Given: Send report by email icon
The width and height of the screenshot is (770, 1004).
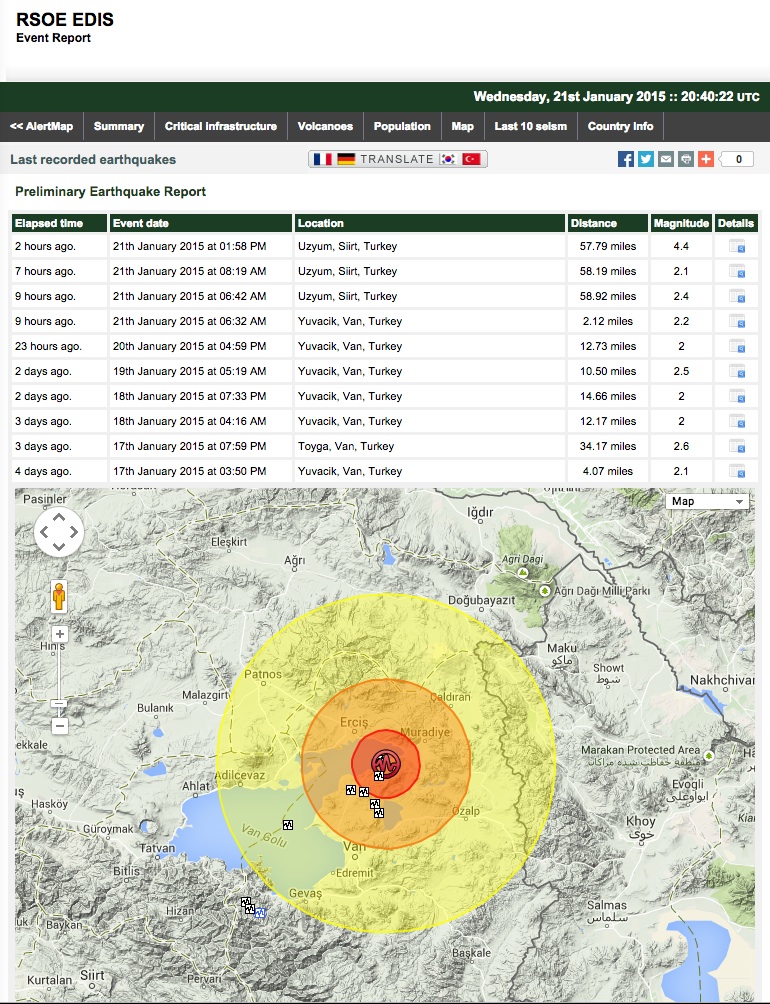Looking at the screenshot, I should (666, 159).
